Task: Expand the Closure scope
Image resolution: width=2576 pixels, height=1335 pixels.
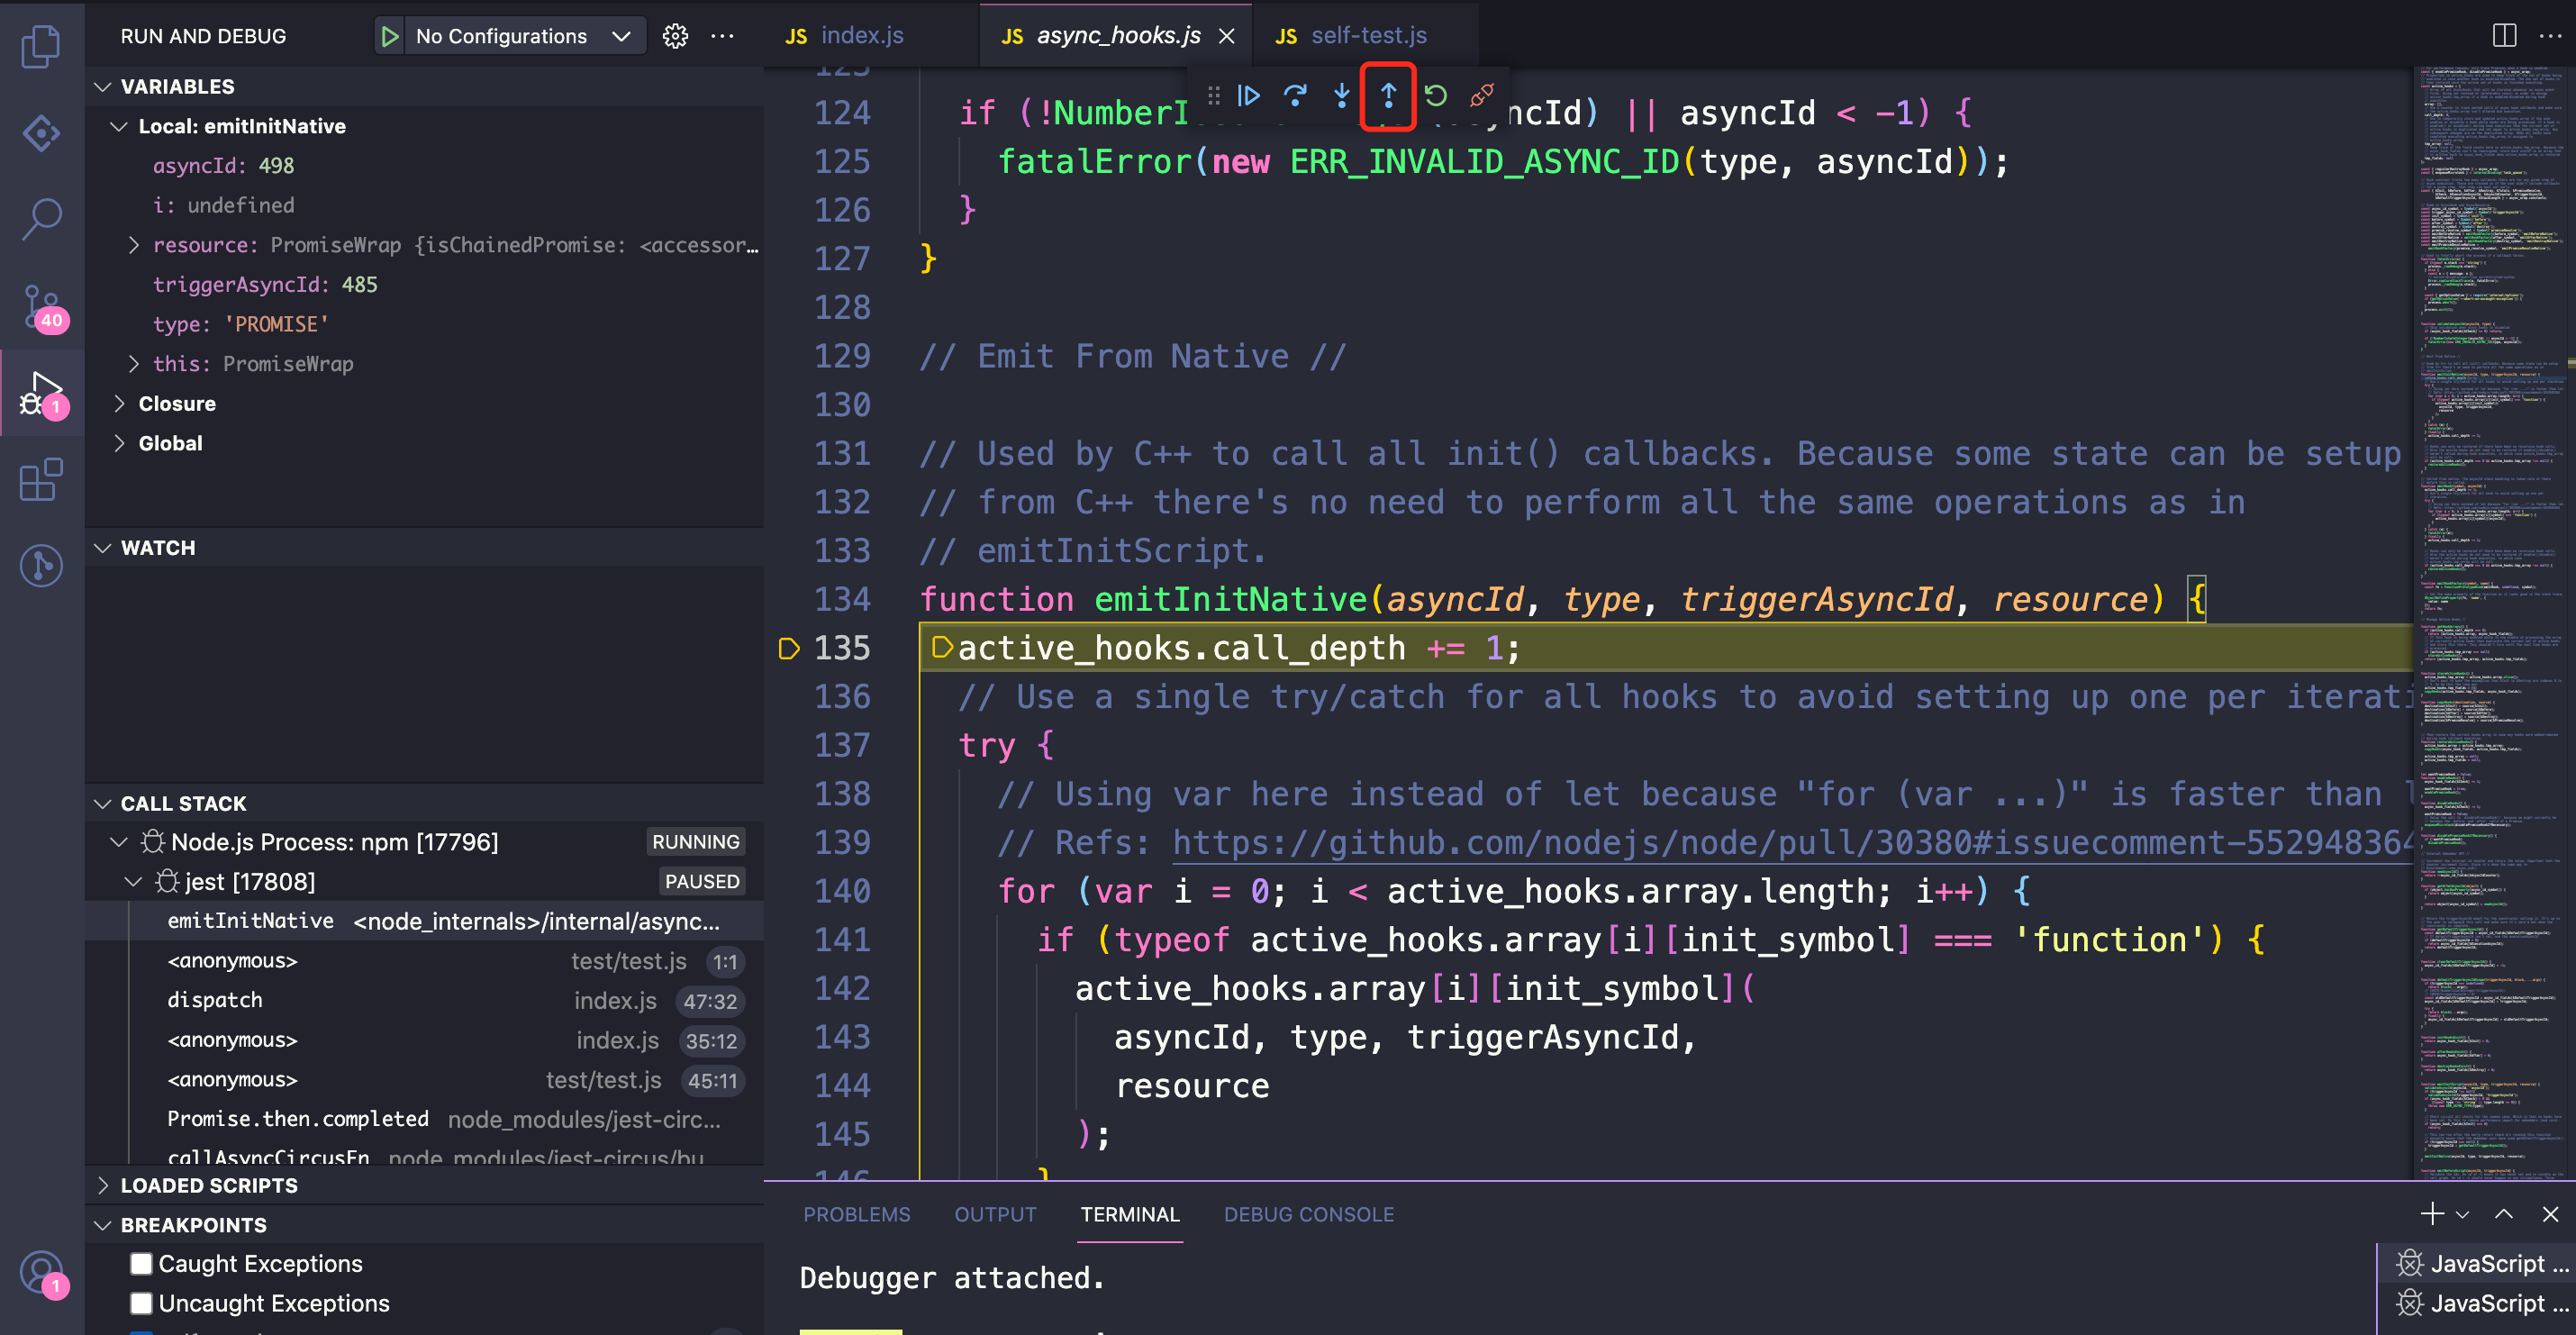Action: 119,404
